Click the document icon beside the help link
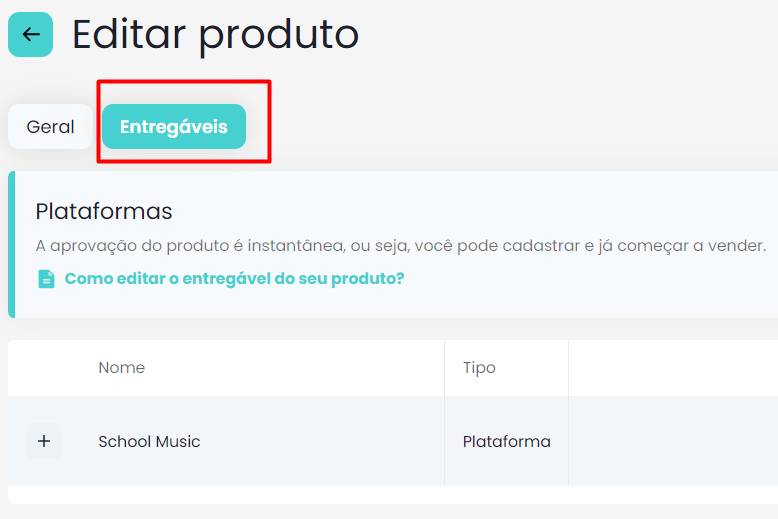The width and height of the screenshot is (778, 519). (x=46, y=279)
